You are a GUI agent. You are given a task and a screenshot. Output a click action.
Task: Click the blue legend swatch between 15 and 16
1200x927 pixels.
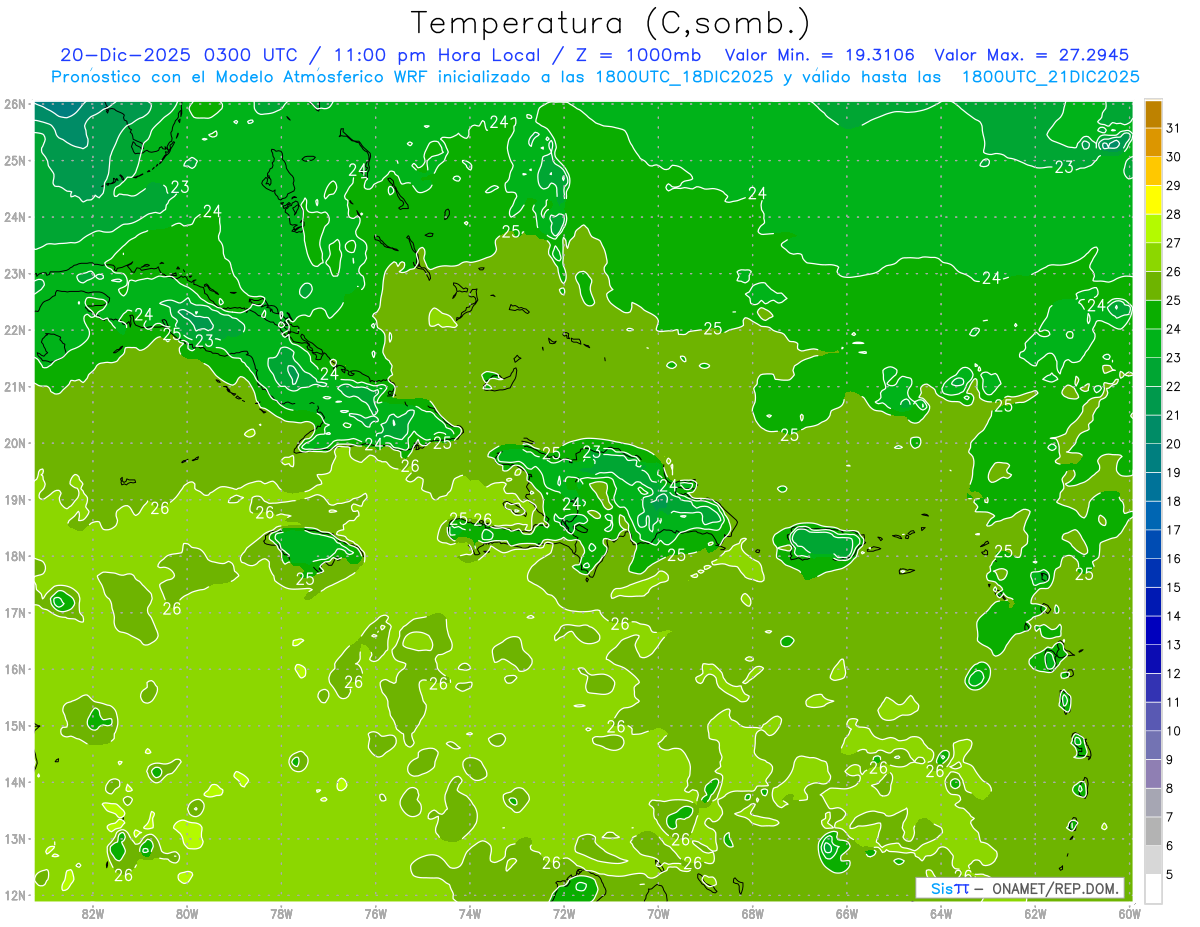pos(1153,573)
